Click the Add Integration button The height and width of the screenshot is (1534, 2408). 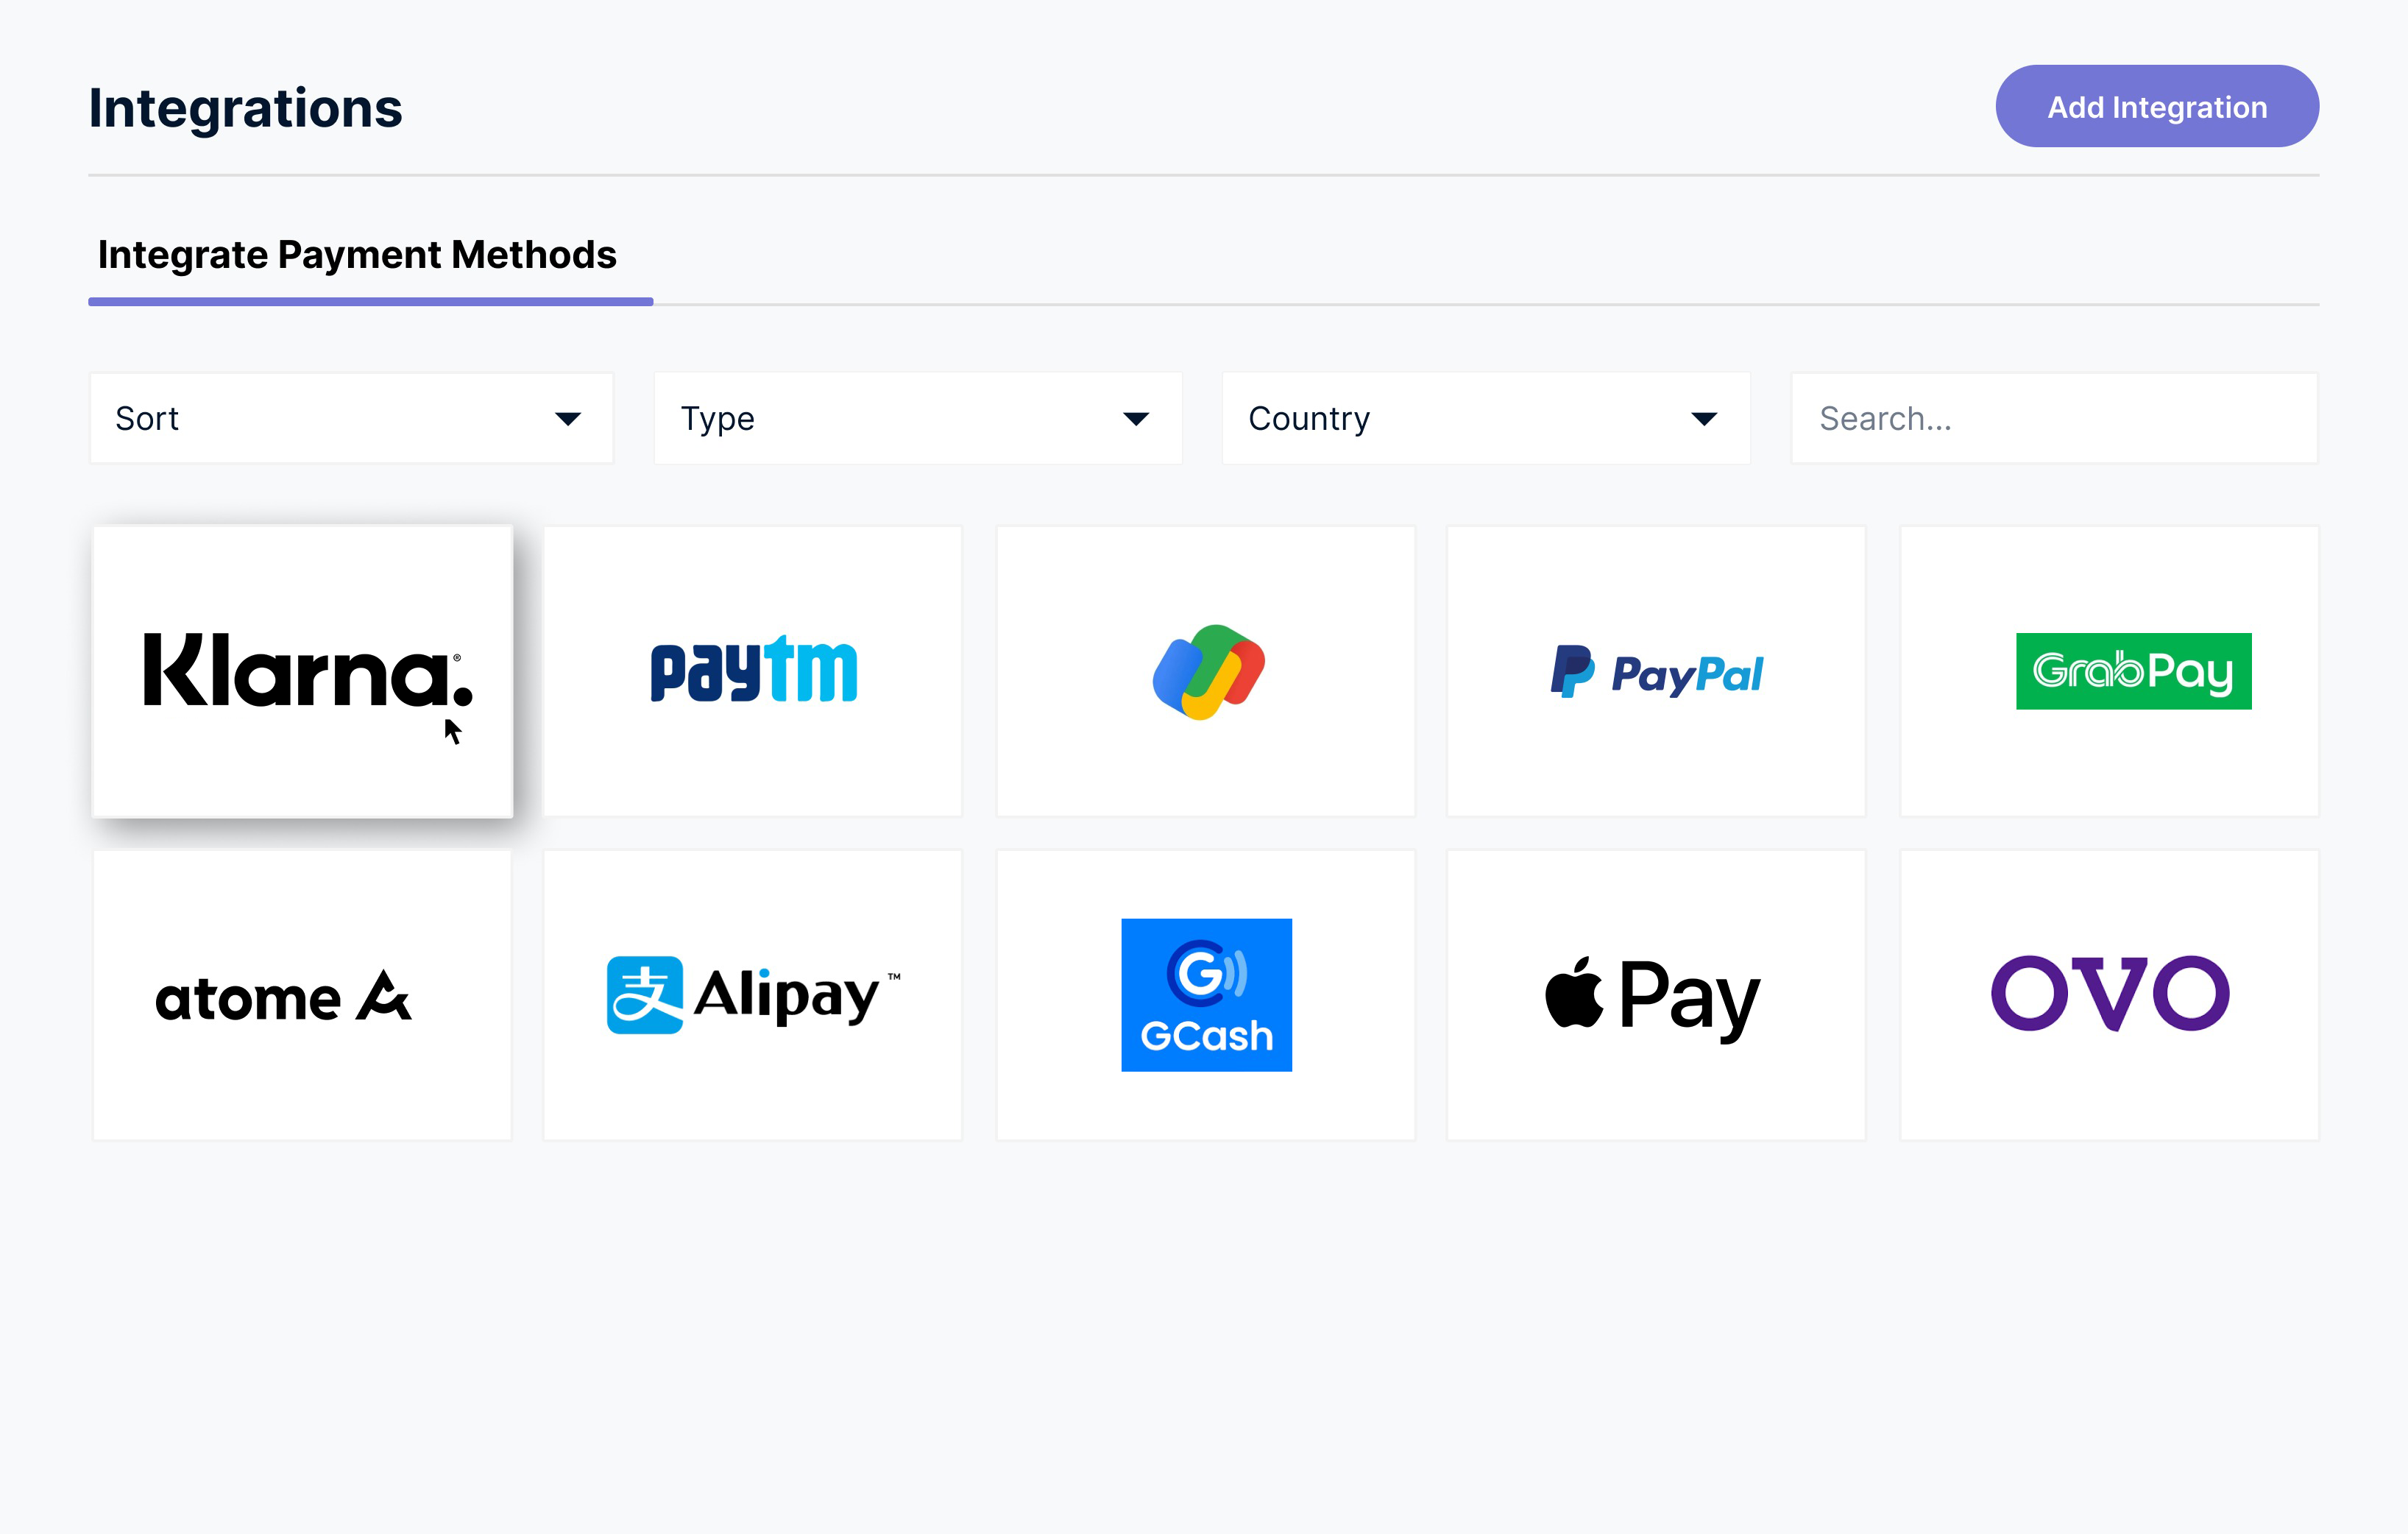[x=2157, y=106]
